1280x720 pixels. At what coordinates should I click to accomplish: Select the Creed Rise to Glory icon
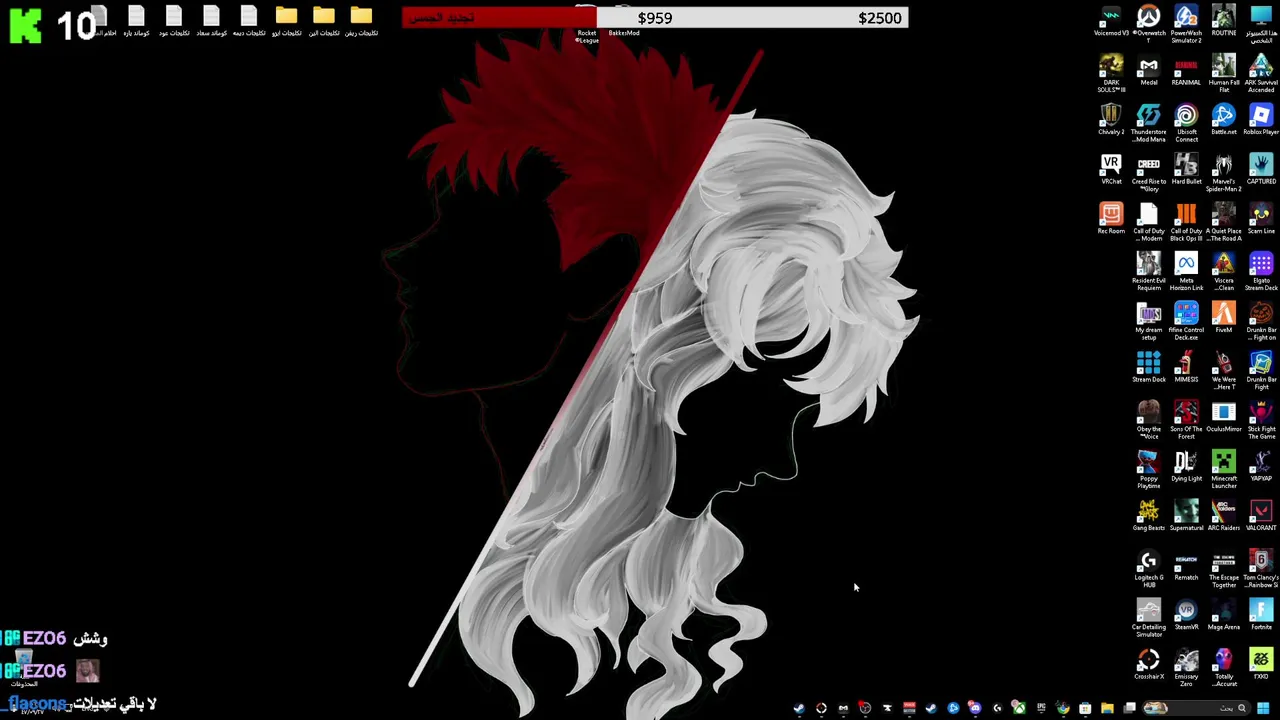1148,172
